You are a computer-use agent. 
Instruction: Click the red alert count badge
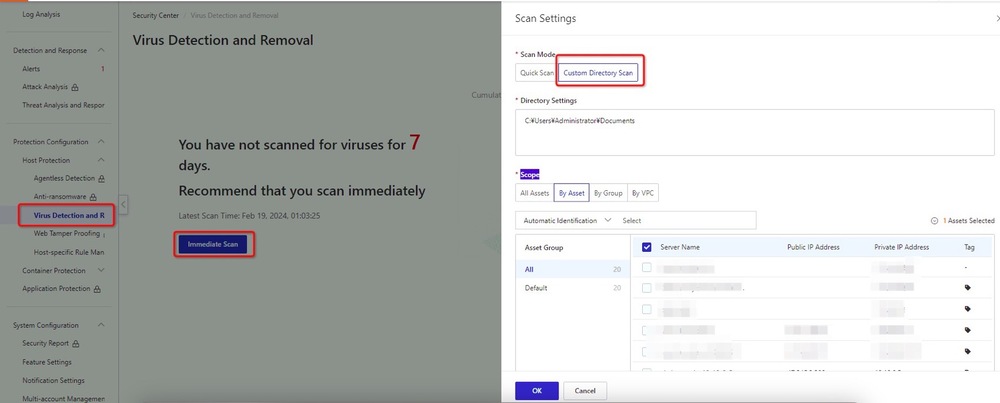(102, 69)
